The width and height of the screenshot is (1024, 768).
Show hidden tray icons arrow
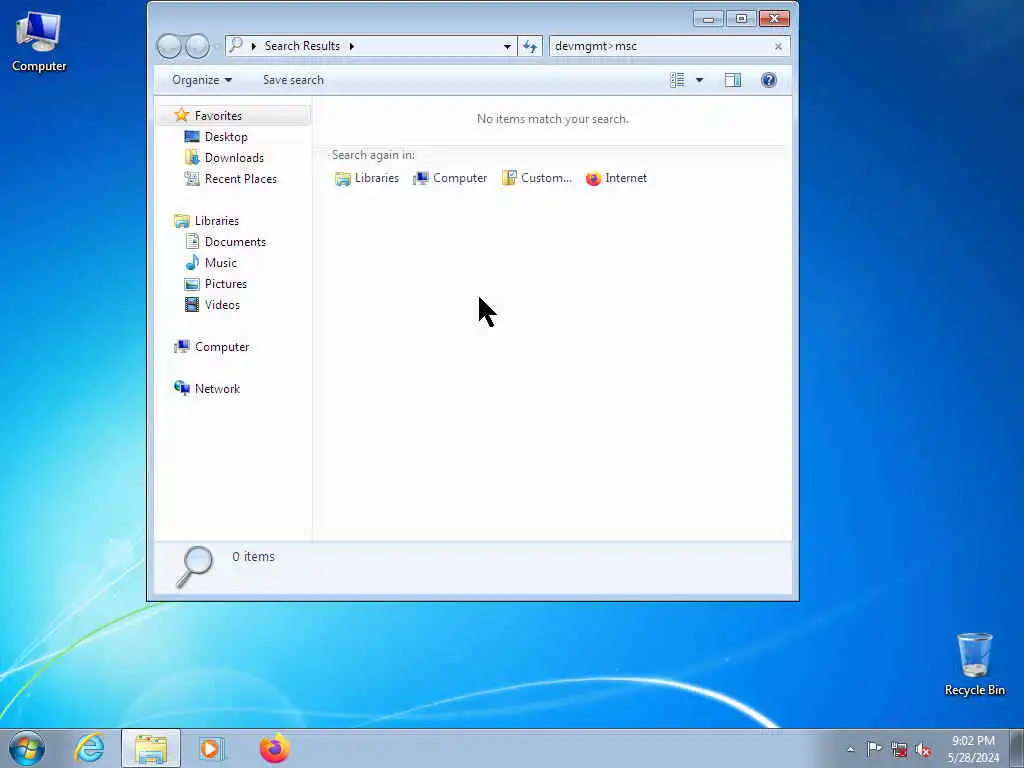tap(850, 749)
